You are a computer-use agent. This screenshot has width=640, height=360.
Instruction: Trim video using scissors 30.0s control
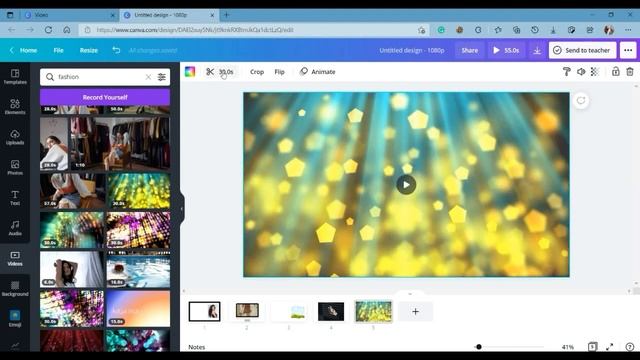[220, 72]
